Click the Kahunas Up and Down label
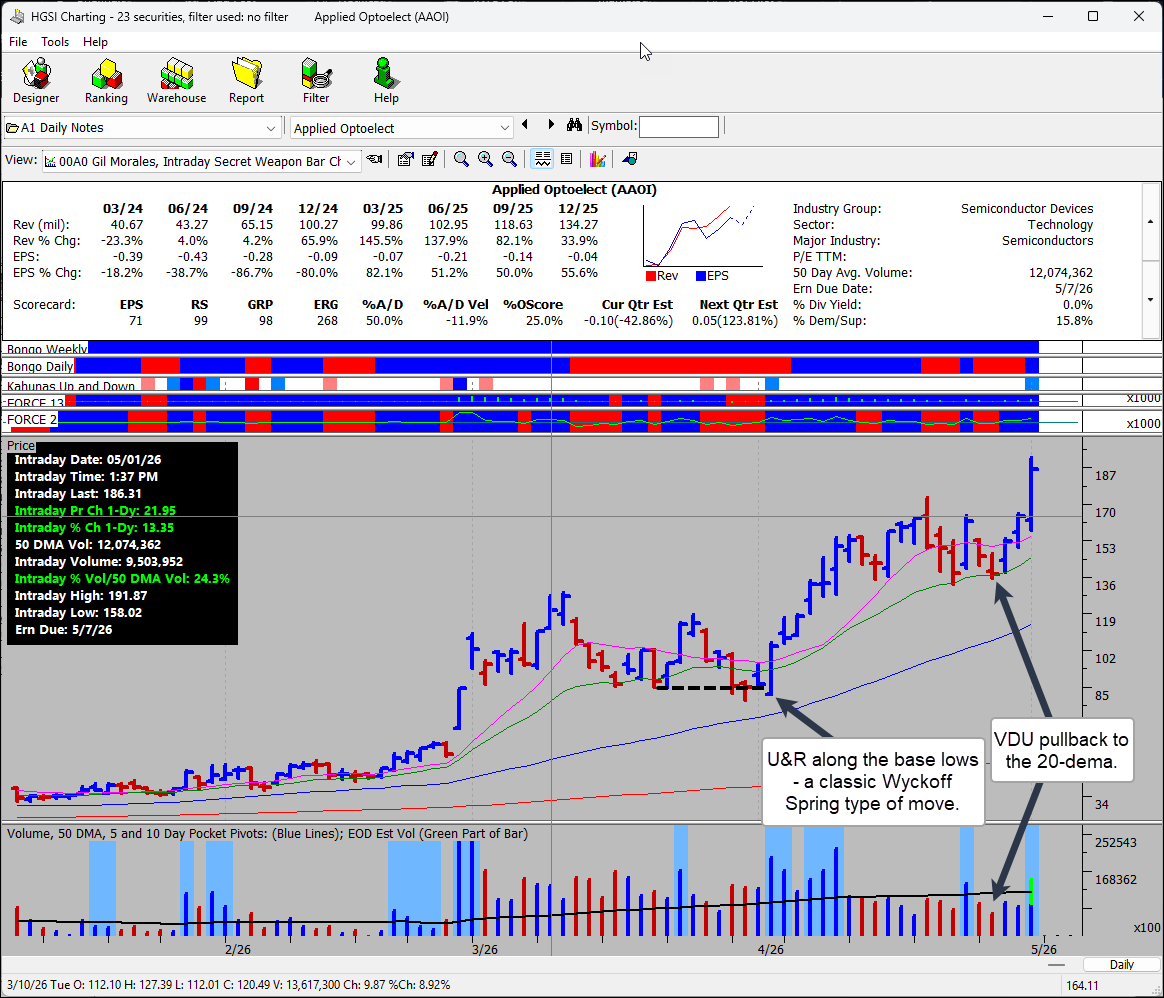This screenshot has width=1164, height=998. [71, 385]
